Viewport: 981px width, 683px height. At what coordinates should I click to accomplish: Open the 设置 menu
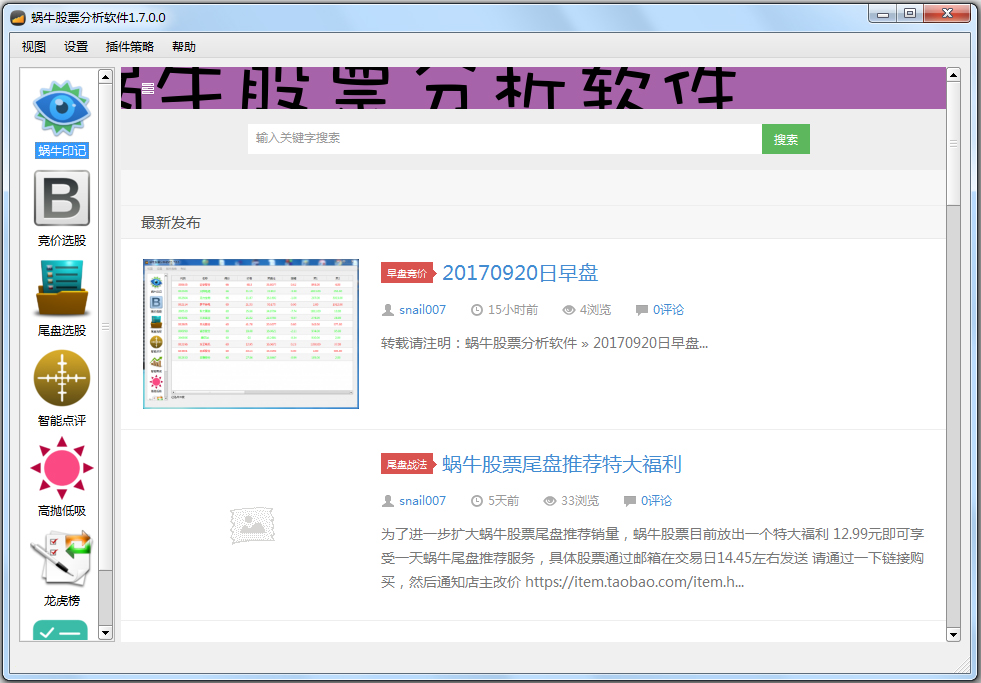pos(76,46)
